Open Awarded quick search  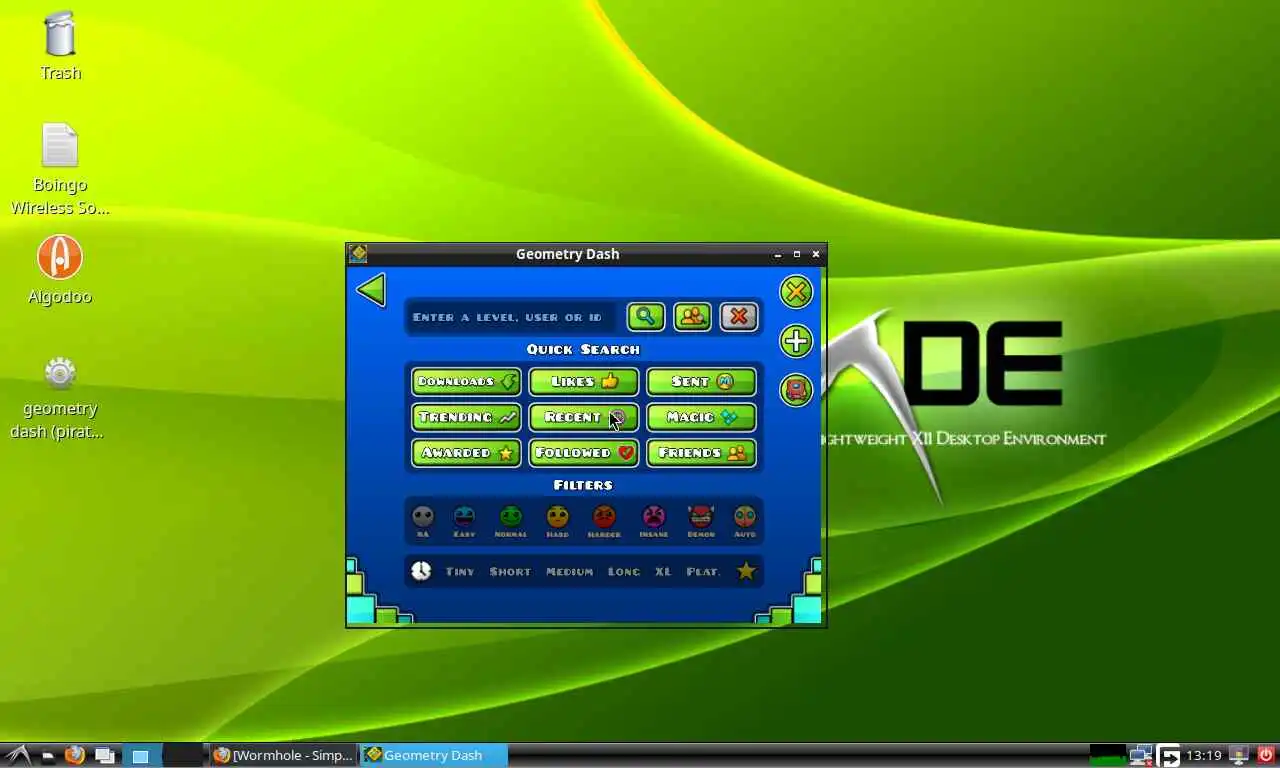(x=466, y=452)
